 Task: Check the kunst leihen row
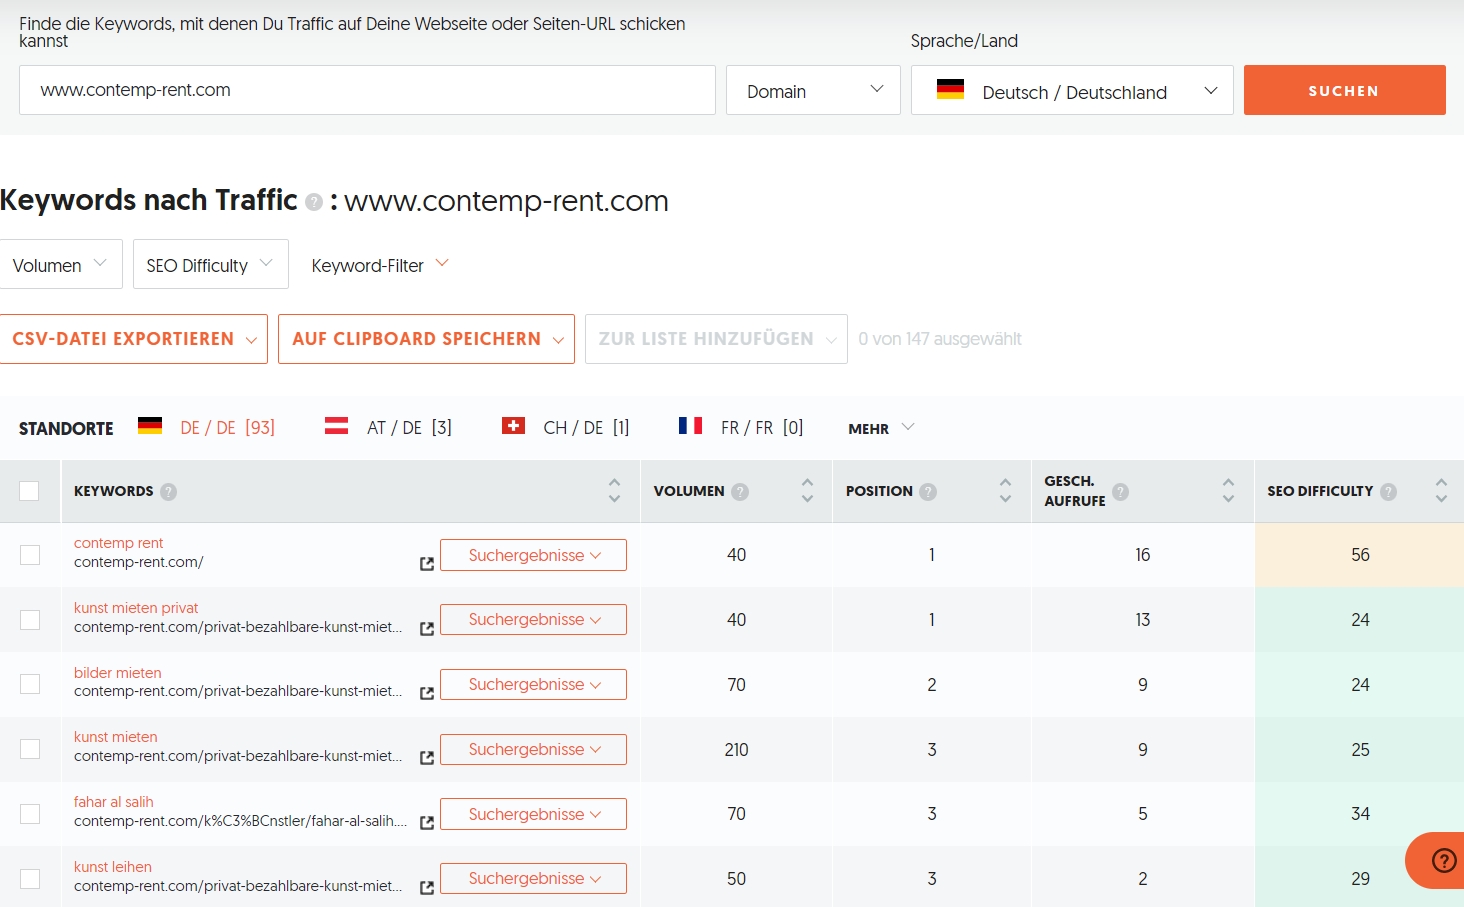[30, 879]
